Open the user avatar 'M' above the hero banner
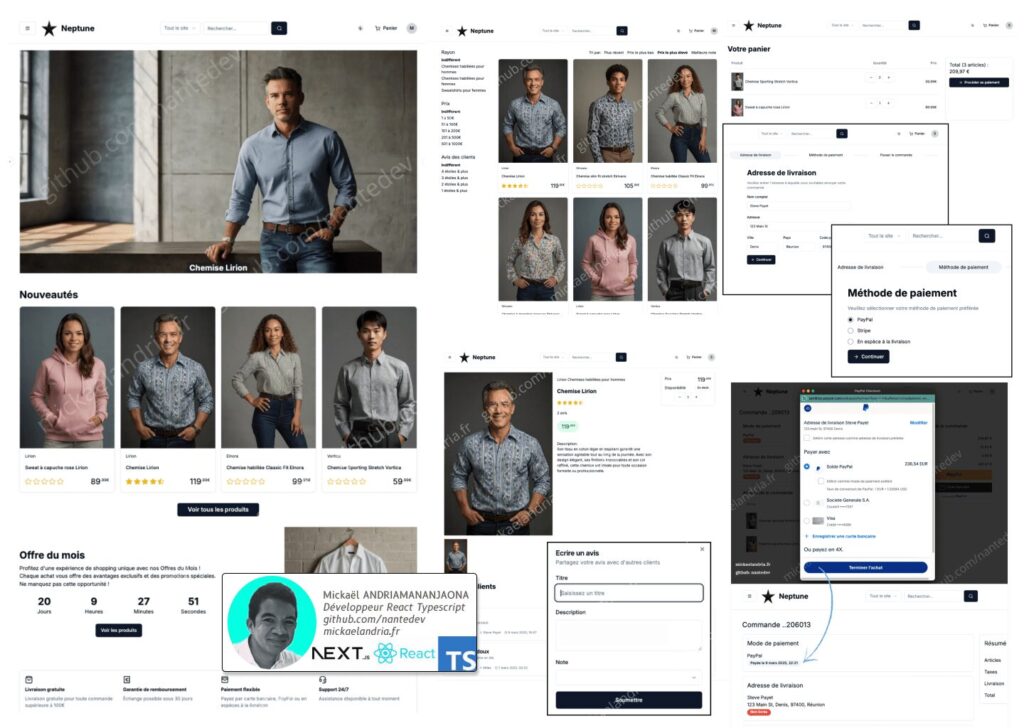This screenshot has width=1024, height=728. 412,29
